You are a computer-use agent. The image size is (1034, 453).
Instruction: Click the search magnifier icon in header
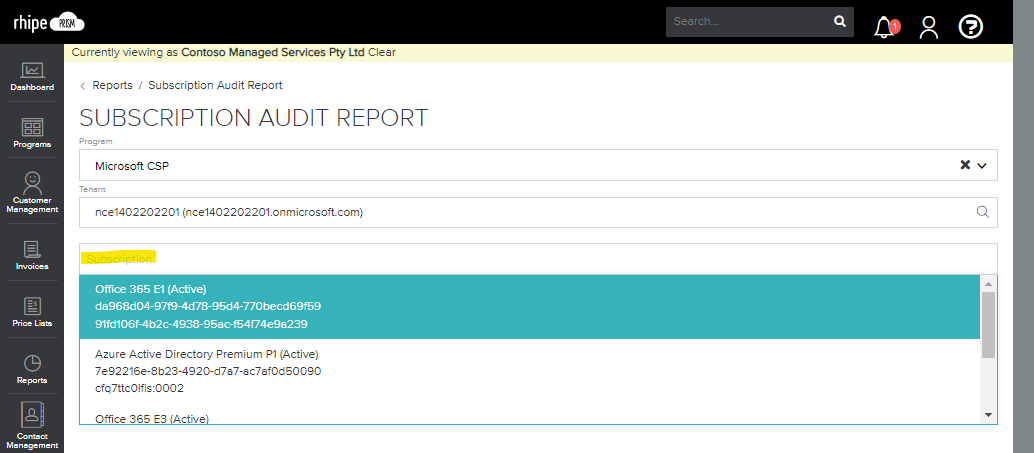839,21
